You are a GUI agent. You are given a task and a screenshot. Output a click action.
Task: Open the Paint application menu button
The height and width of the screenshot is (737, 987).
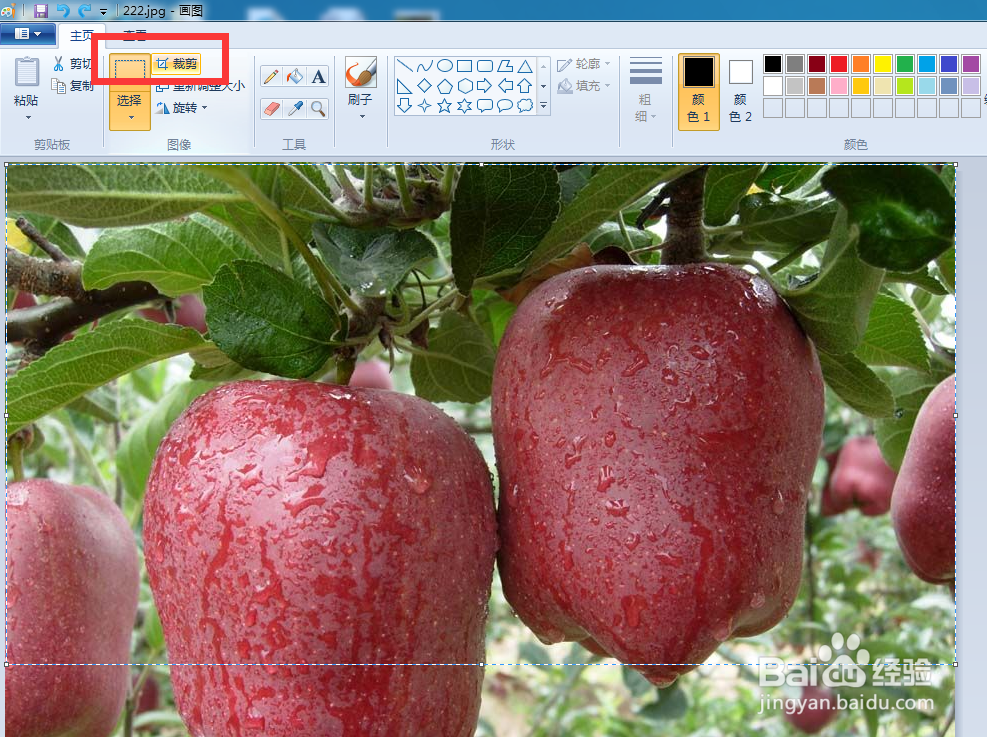coord(28,34)
